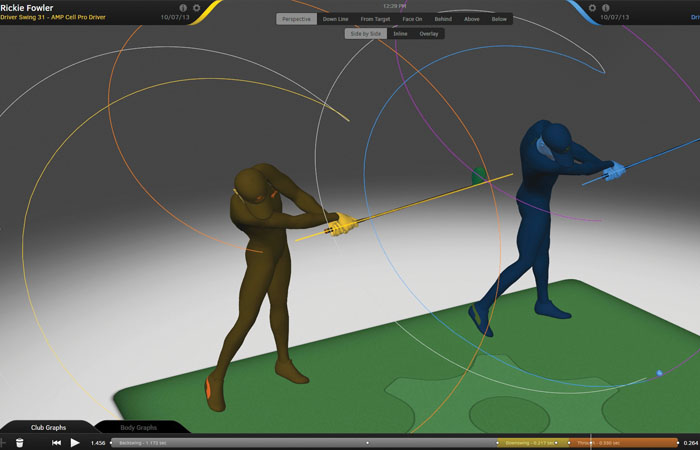Select the Below camera view

pyautogui.click(x=499, y=19)
